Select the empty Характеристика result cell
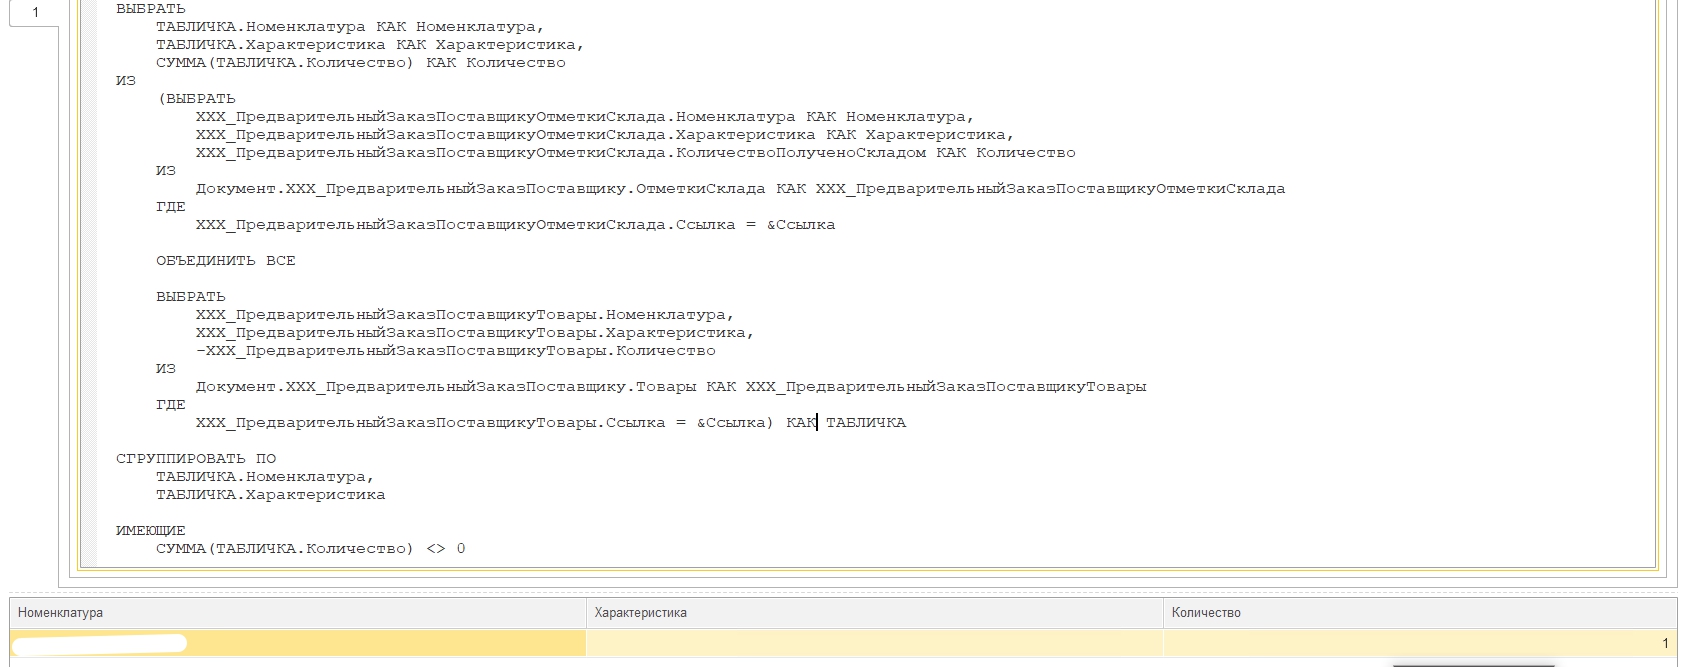 pos(873,643)
